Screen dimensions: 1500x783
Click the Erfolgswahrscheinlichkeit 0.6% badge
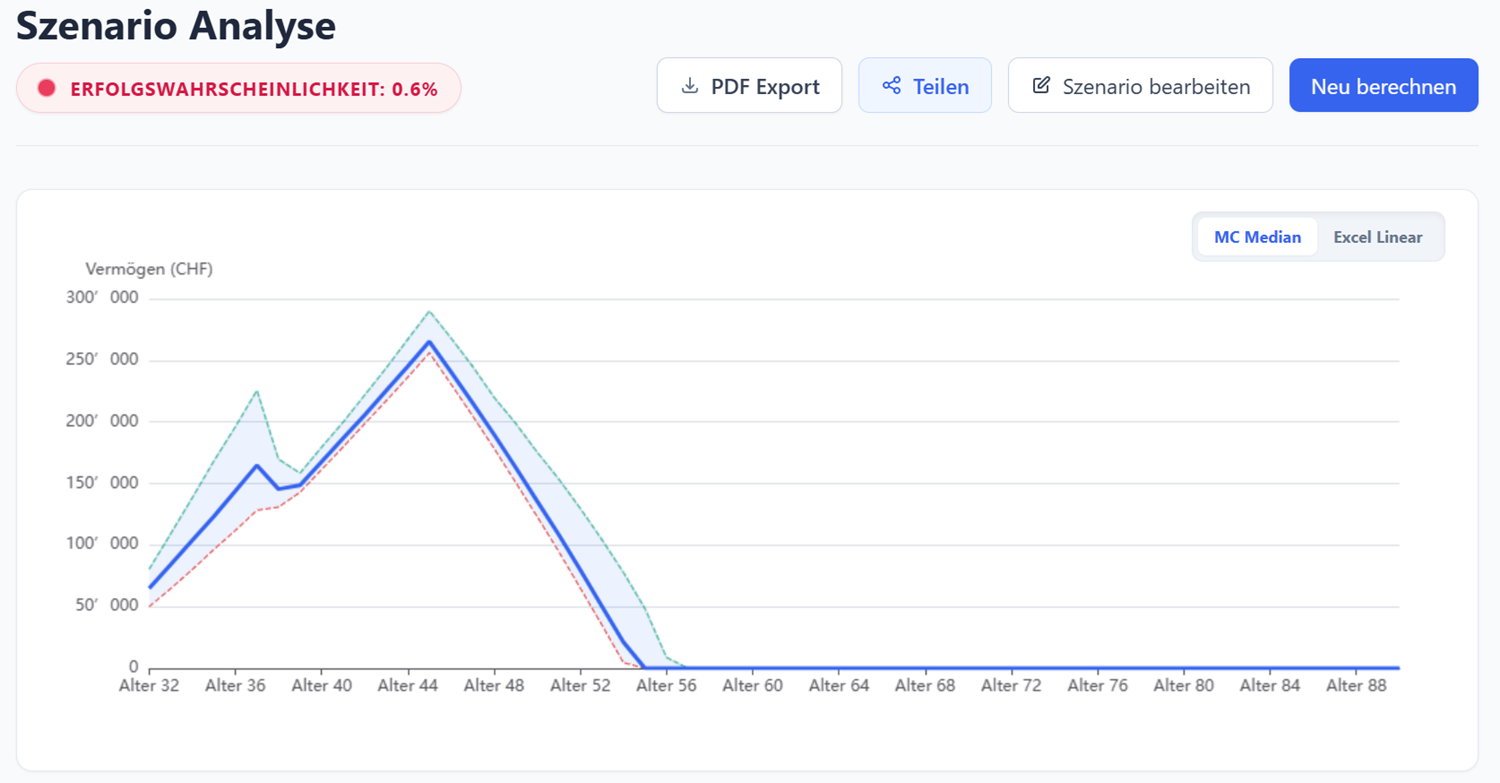[x=238, y=88]
